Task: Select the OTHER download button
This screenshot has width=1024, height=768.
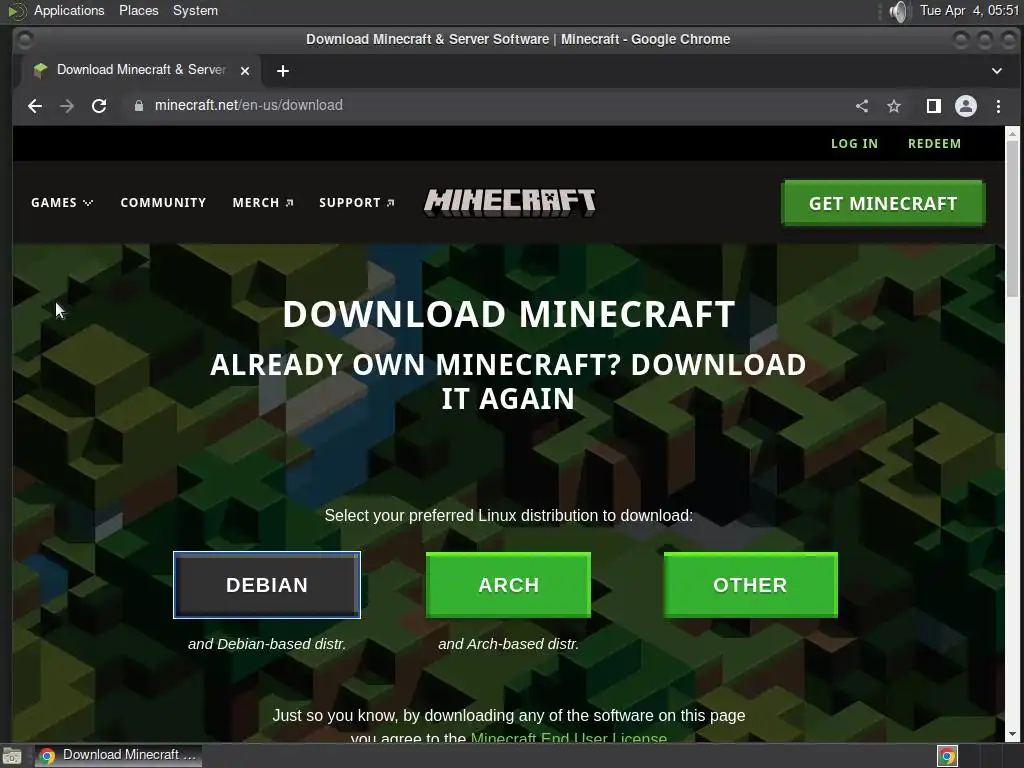Action: tap(750, 584)
